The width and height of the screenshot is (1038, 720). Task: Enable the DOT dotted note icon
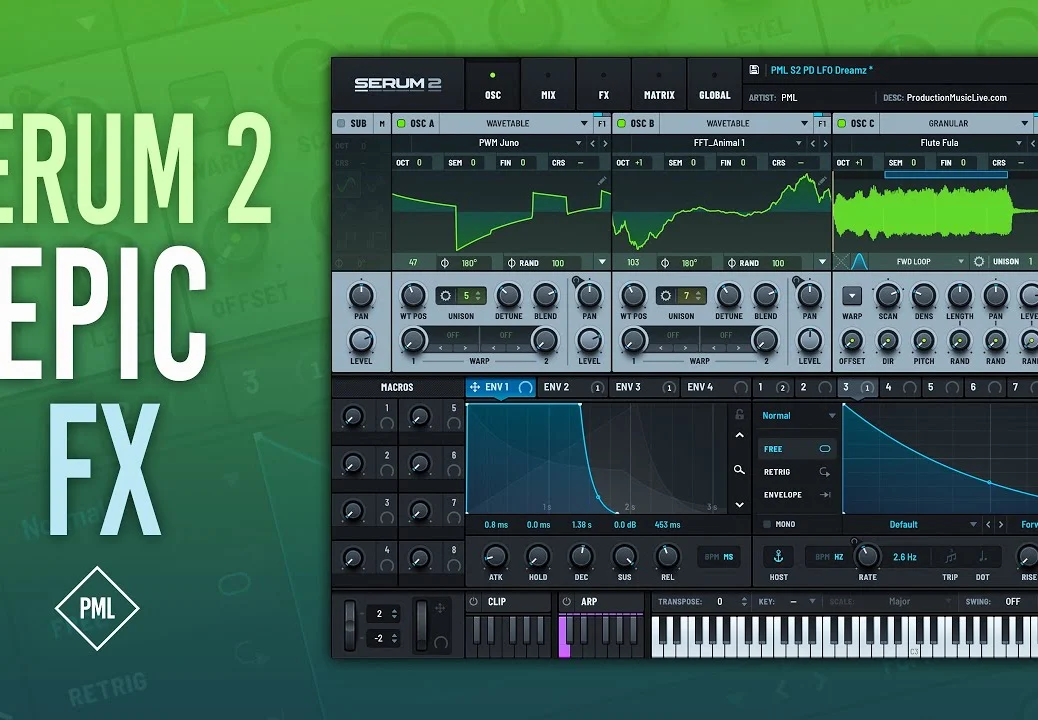click(x=983, y=557)
